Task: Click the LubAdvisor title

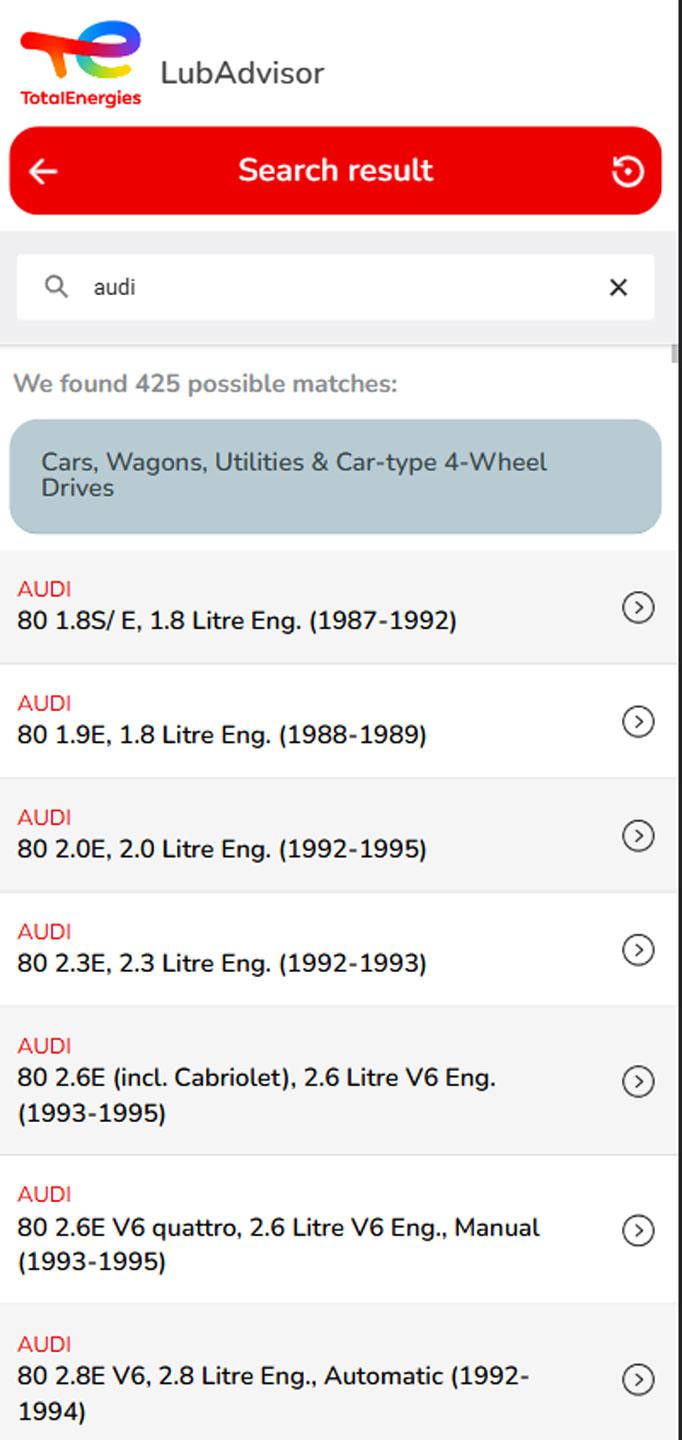Action: tap(242, 73)
